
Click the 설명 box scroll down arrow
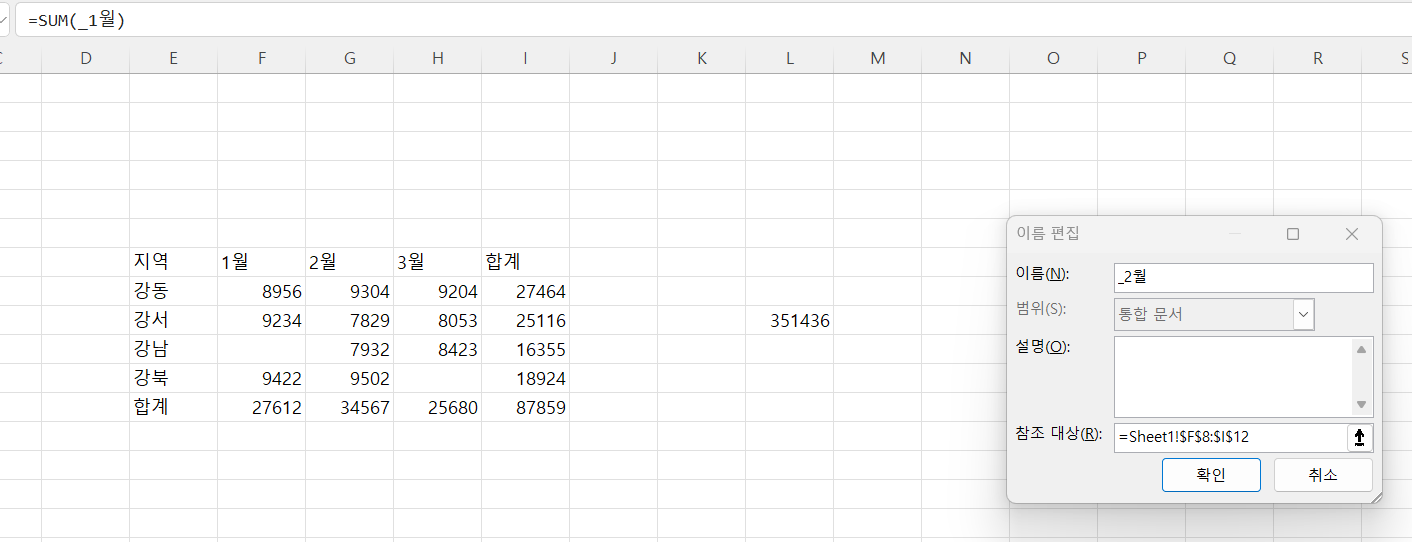pyautogui.click(x=1361, y=405)
